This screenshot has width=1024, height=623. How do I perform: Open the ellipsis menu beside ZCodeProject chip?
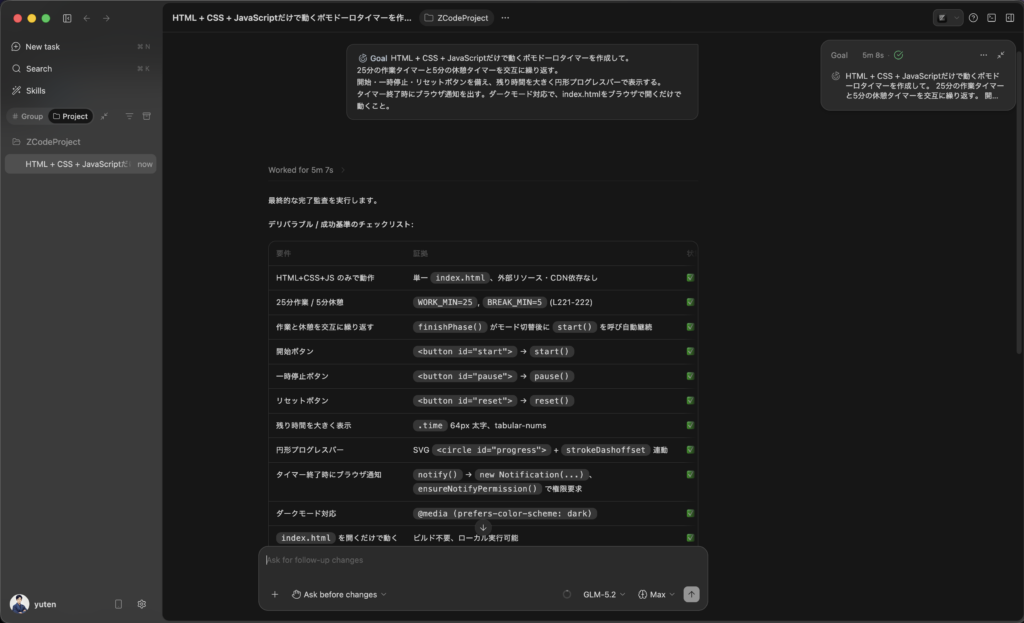[x=505, y=18]
